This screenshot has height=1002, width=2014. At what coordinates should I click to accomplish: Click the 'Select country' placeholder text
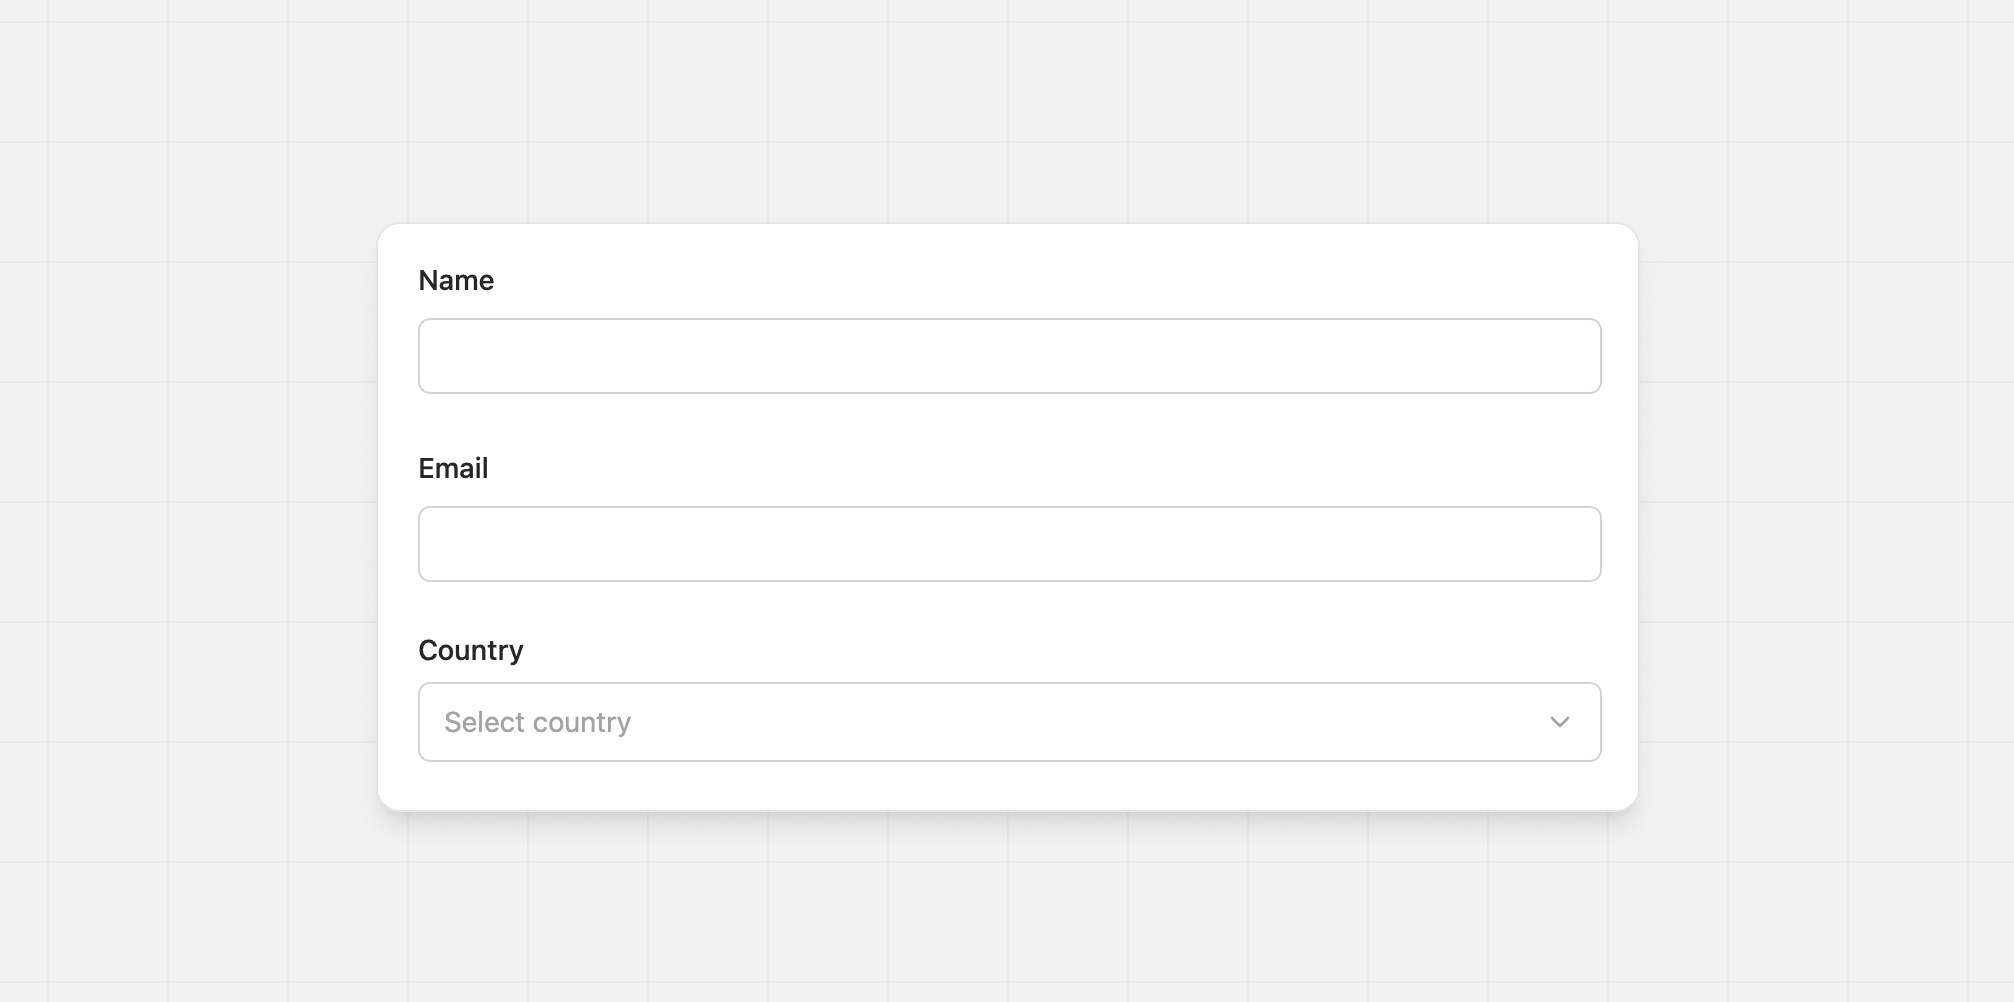coord(537,722)
